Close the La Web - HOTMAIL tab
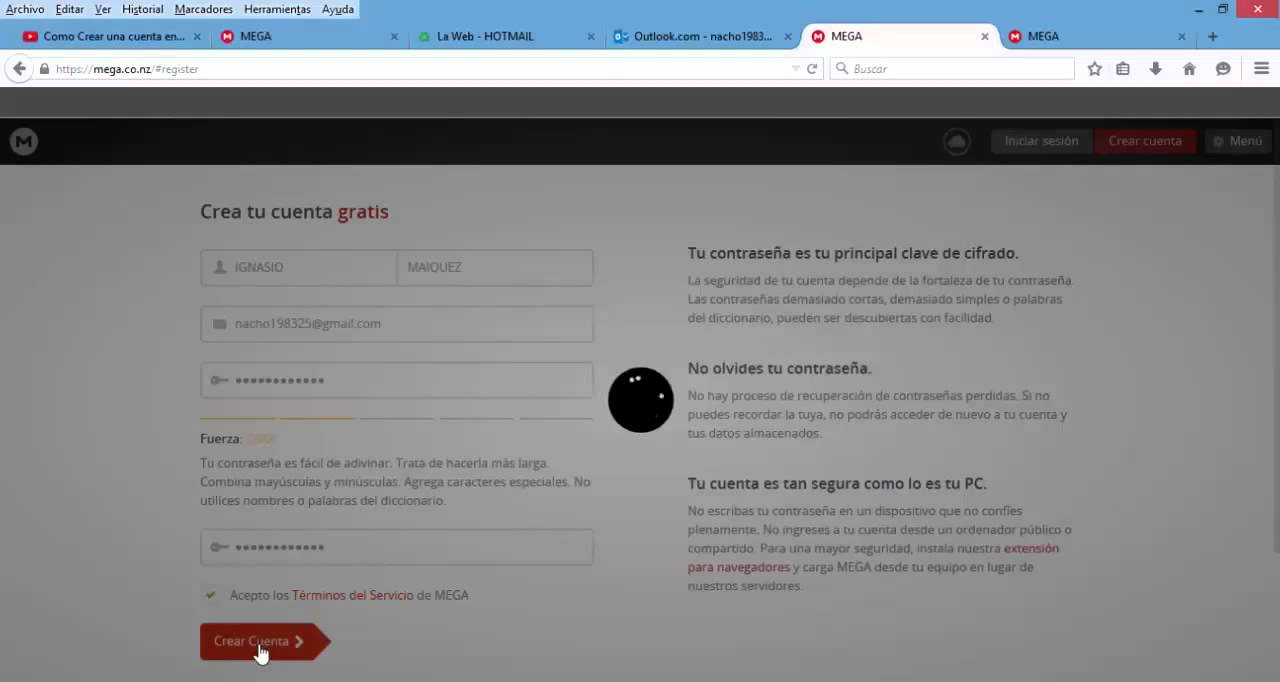1280x682 pixels. 591,36
